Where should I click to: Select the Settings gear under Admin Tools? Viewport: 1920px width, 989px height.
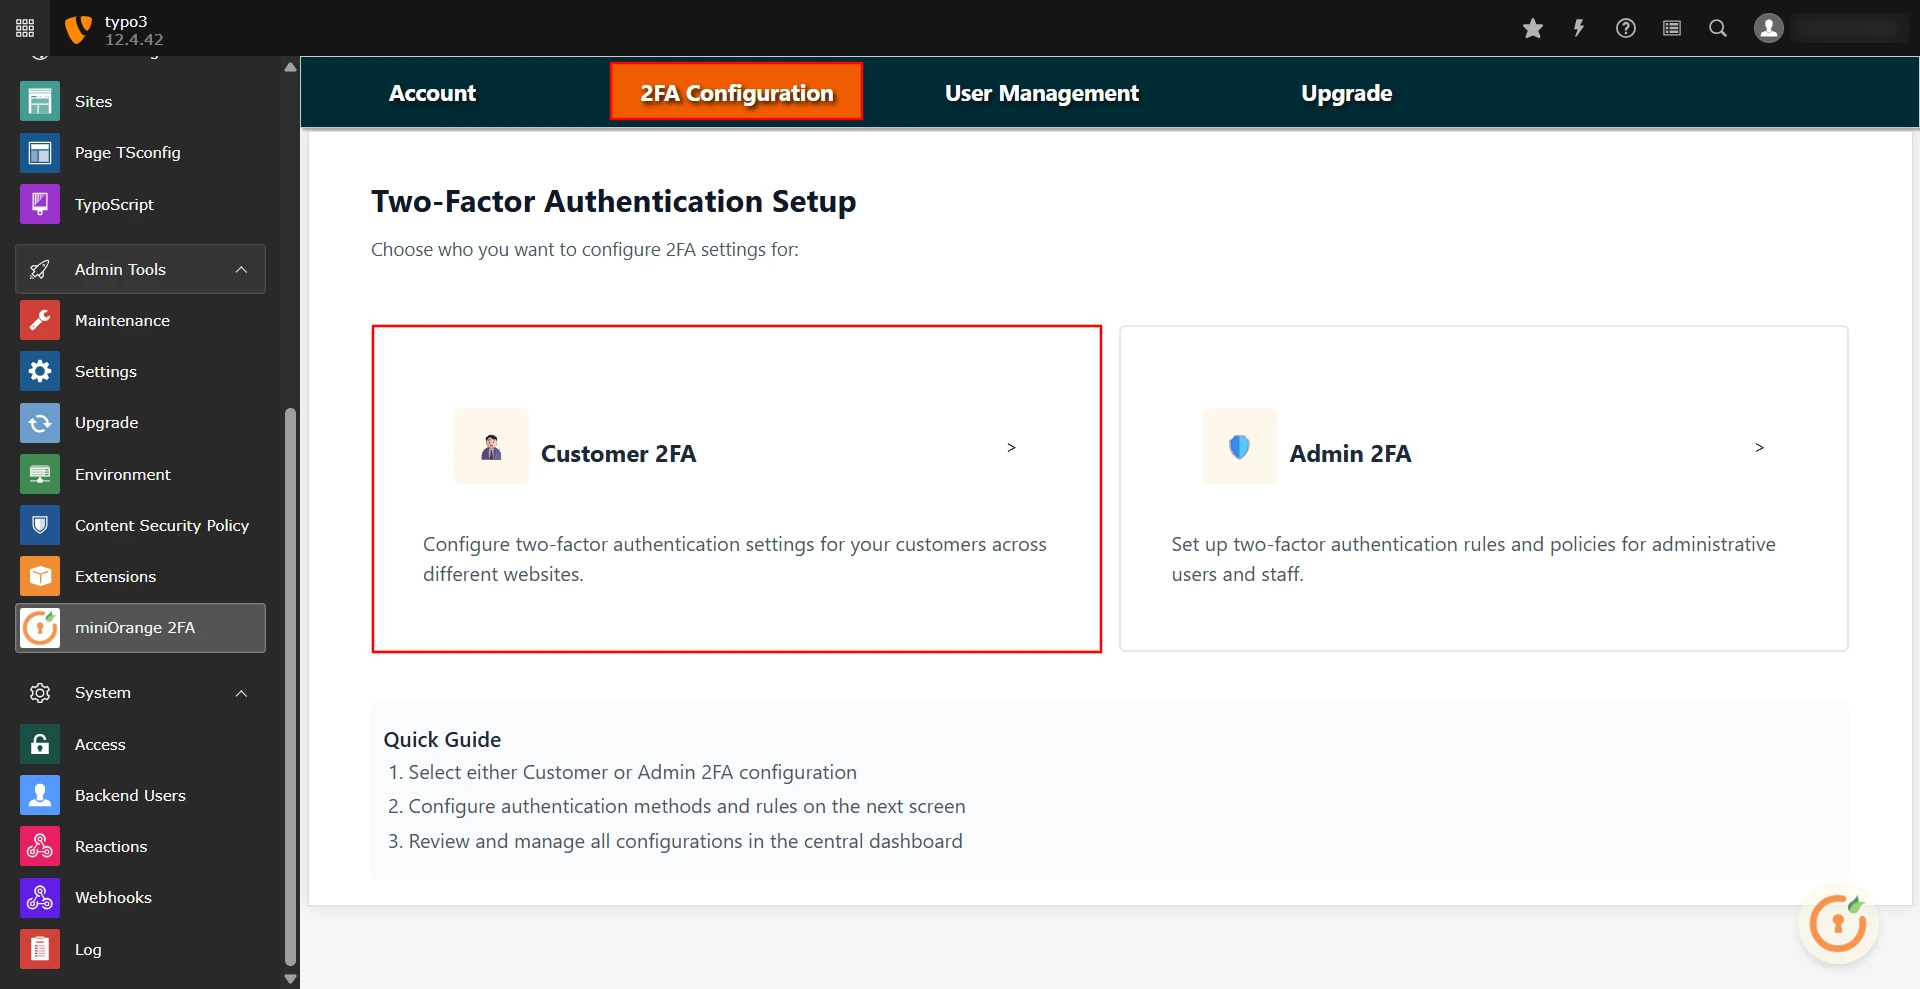105,371
